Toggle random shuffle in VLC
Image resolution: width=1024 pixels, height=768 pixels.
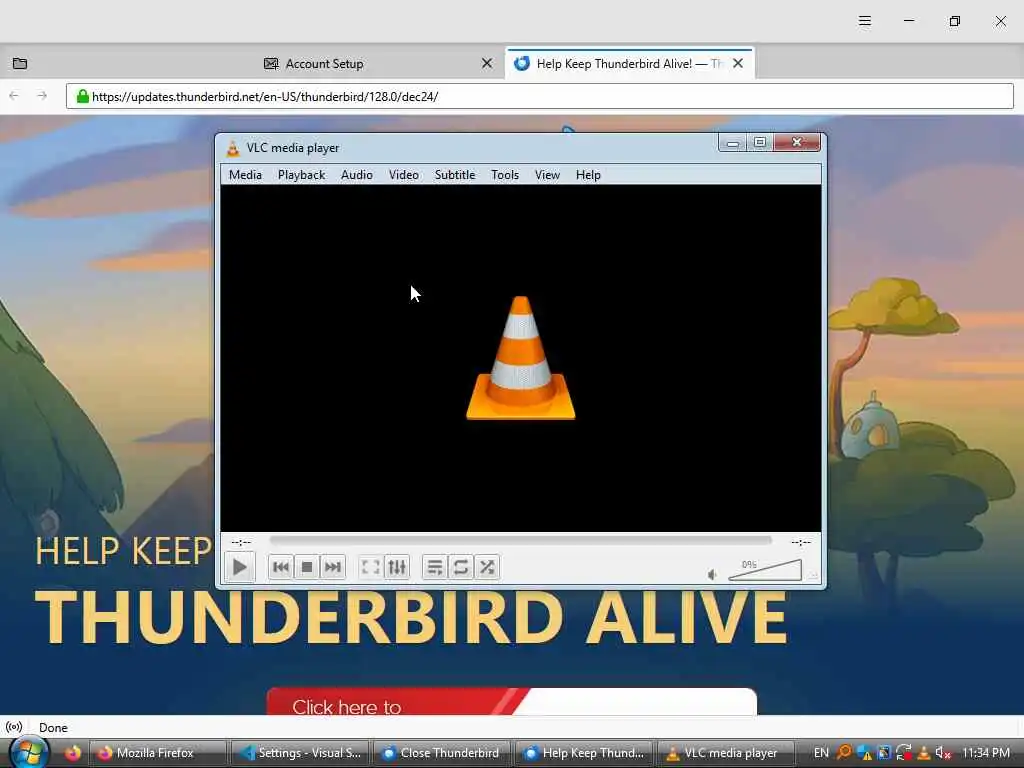pyautogui.click(x=487, y=568)
